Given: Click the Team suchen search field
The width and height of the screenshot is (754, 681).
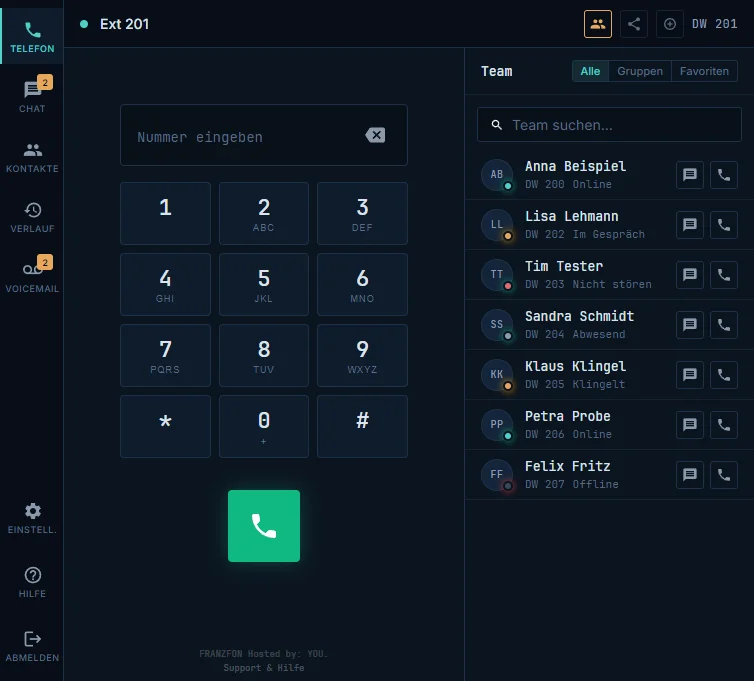Looking at the screenshot, I should pyautogui.click(x=609, y=125).
